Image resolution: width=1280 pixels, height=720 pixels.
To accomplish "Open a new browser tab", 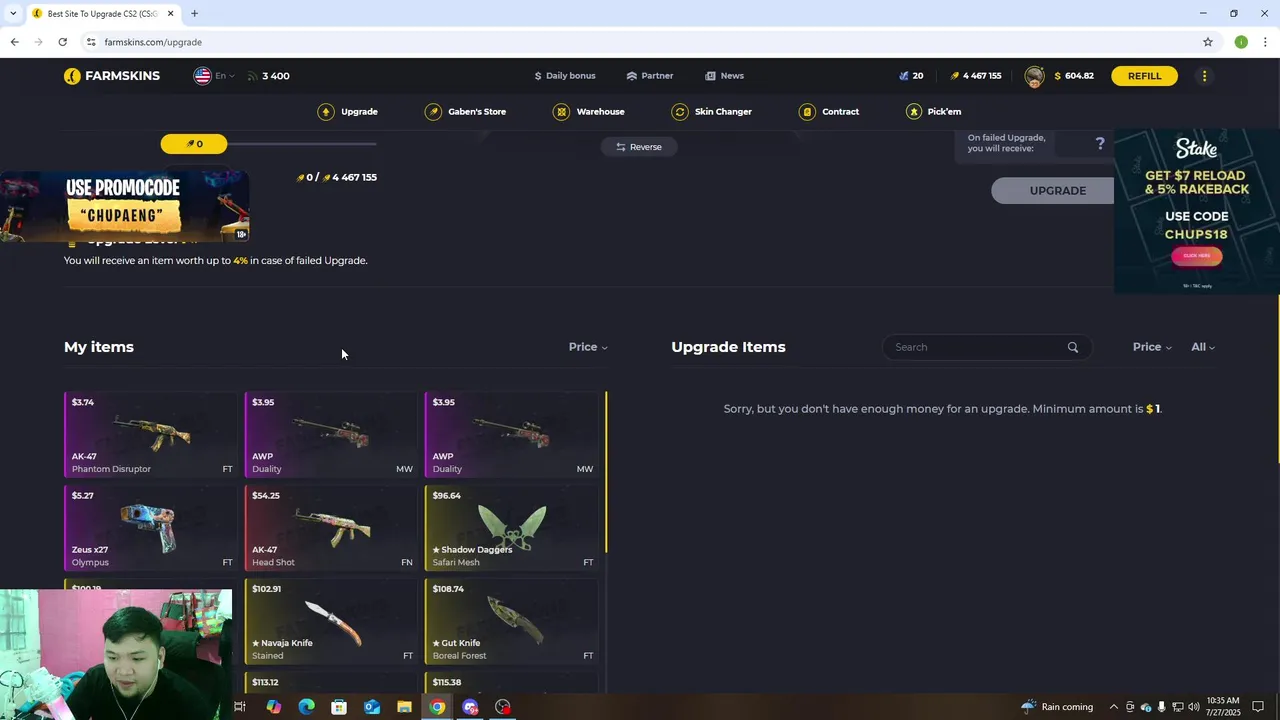I will tap(194, 14).
